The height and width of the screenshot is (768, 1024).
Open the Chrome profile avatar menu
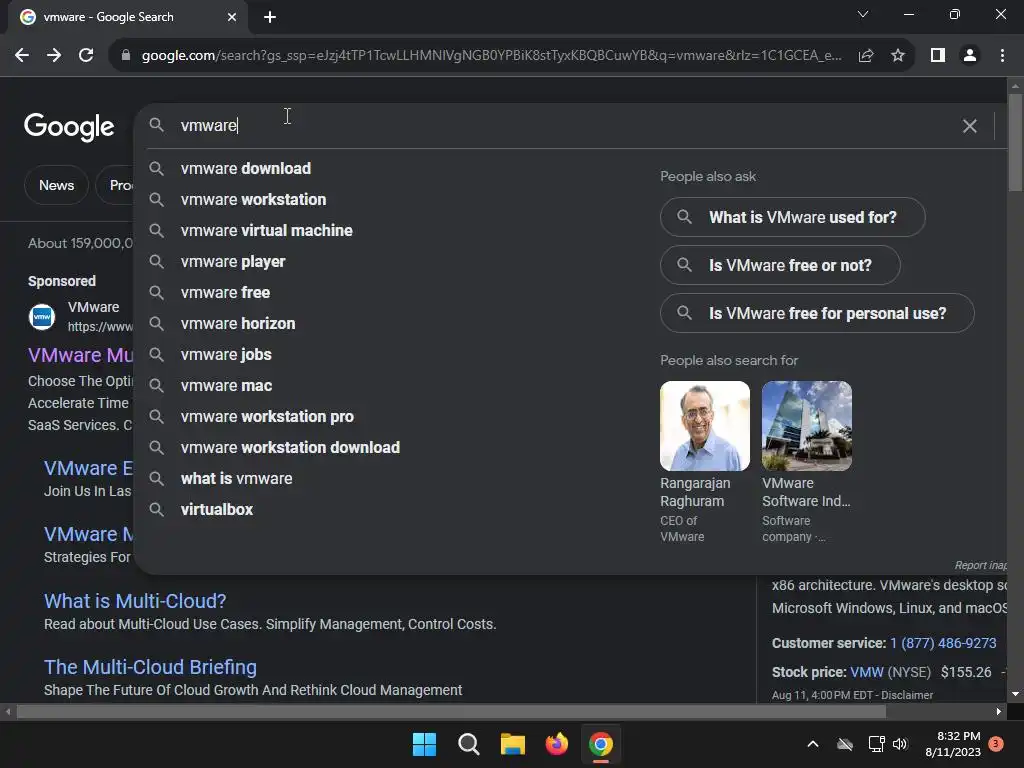point(970,56)
